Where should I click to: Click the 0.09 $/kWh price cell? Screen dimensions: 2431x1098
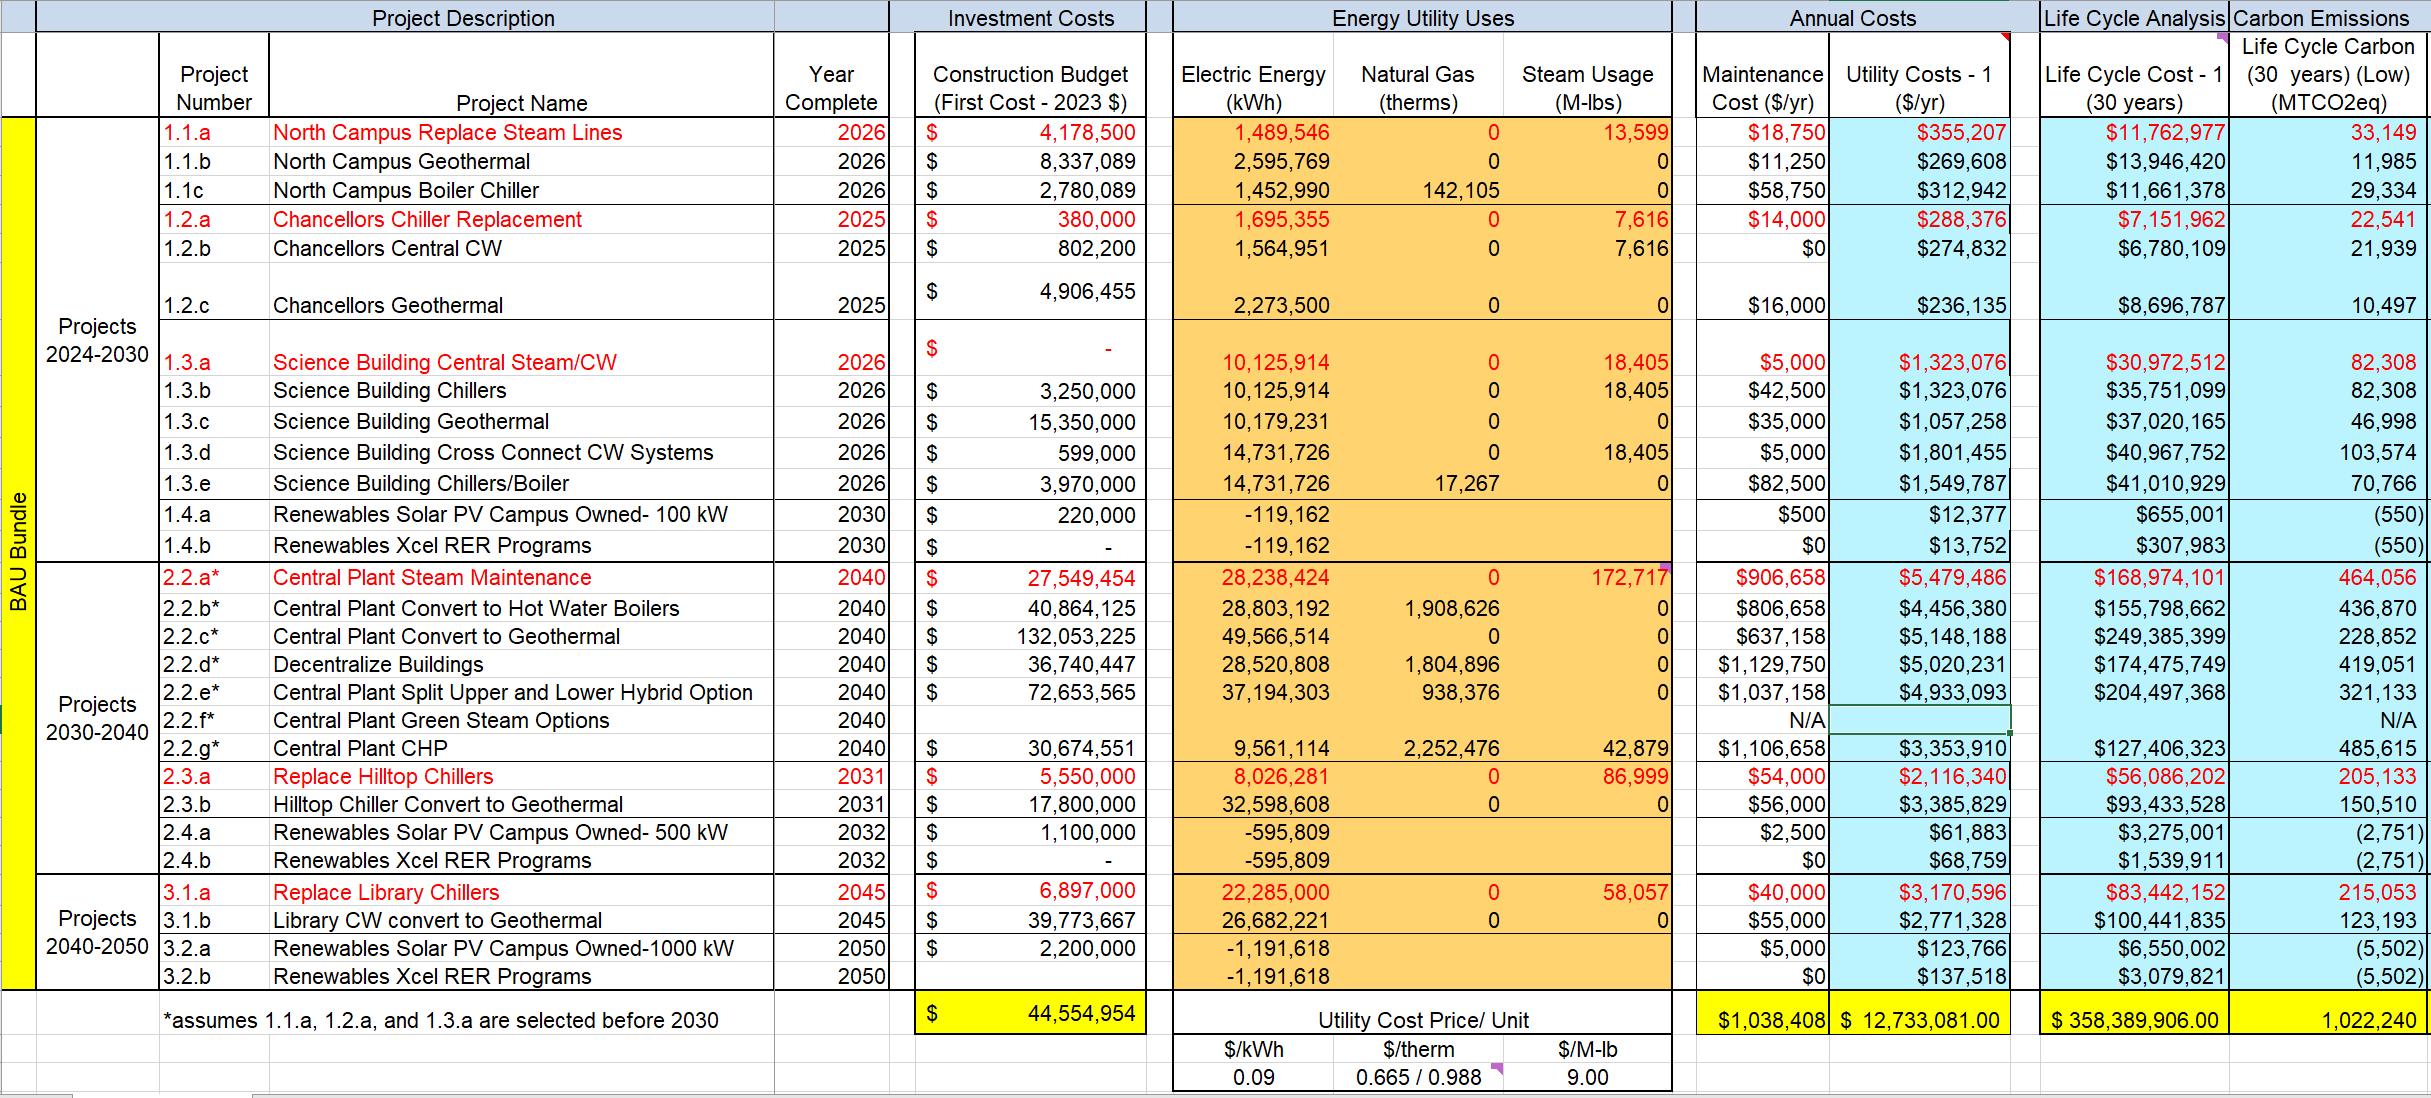click(x=1253, y=1077)
